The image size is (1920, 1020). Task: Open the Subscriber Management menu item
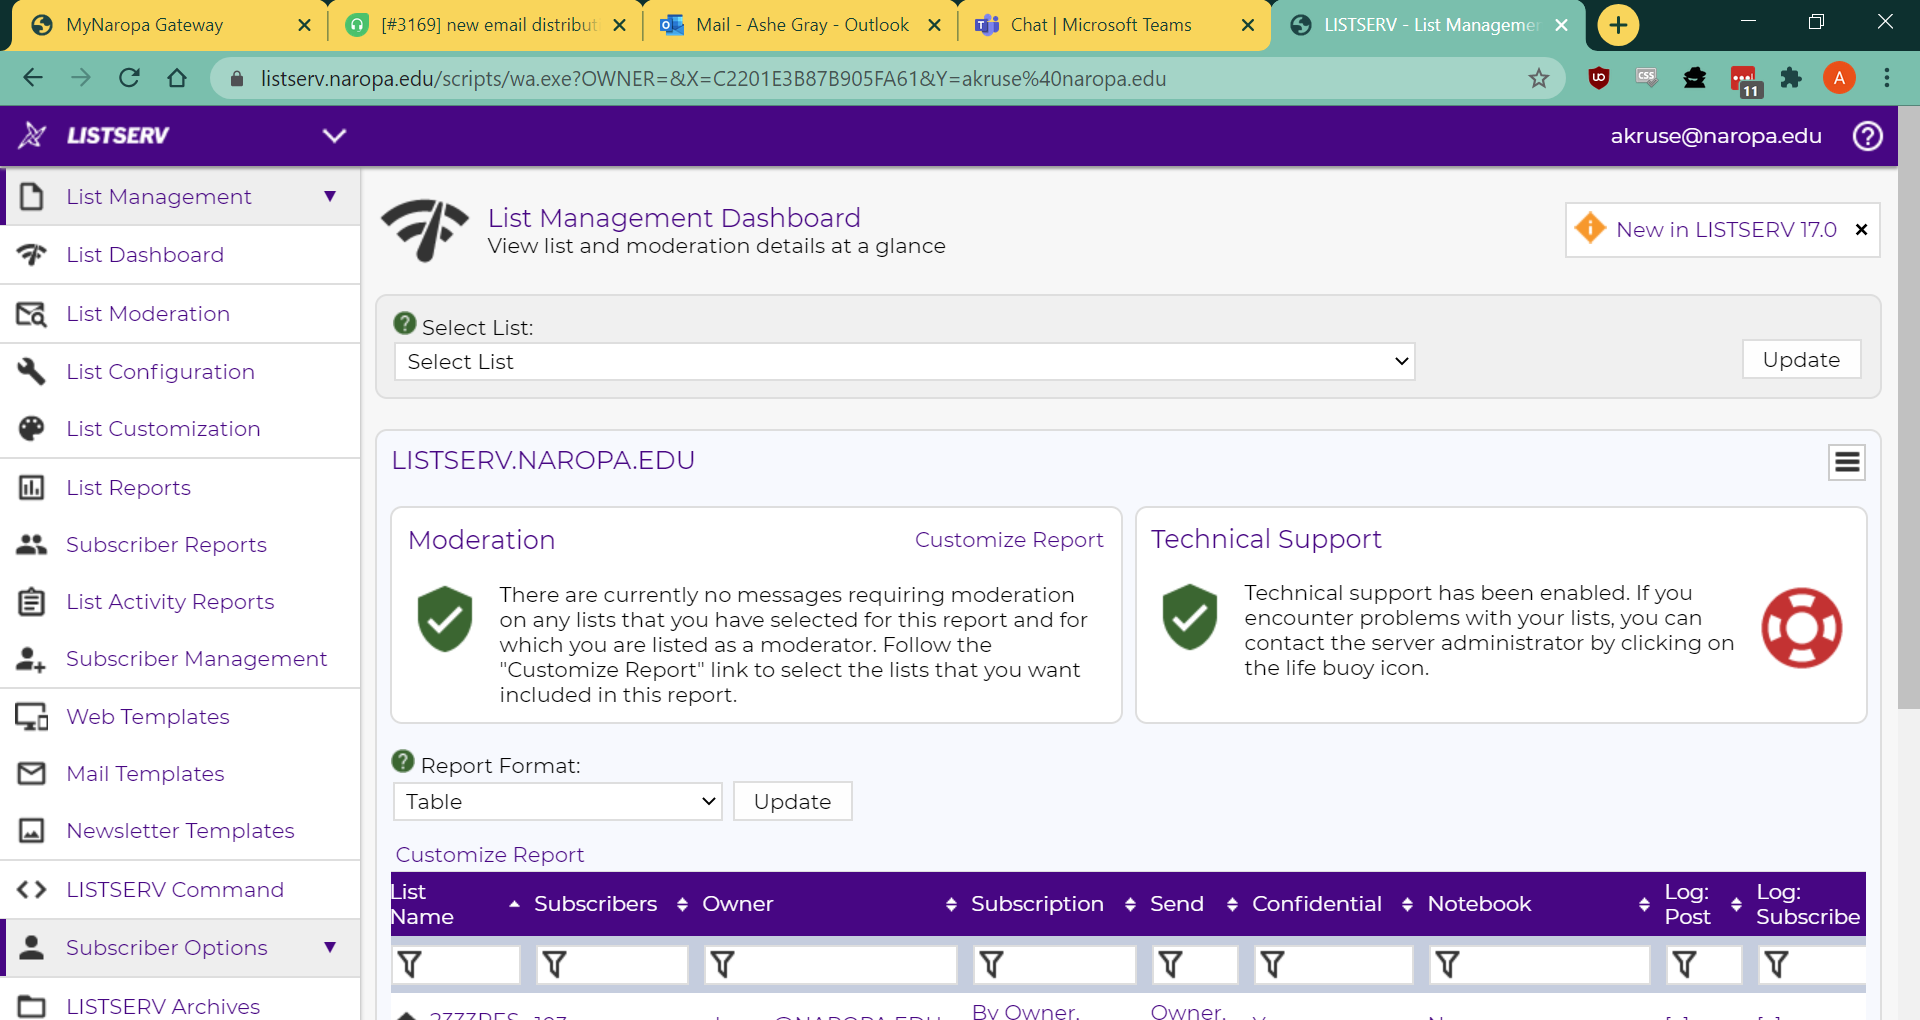point(196,658)
